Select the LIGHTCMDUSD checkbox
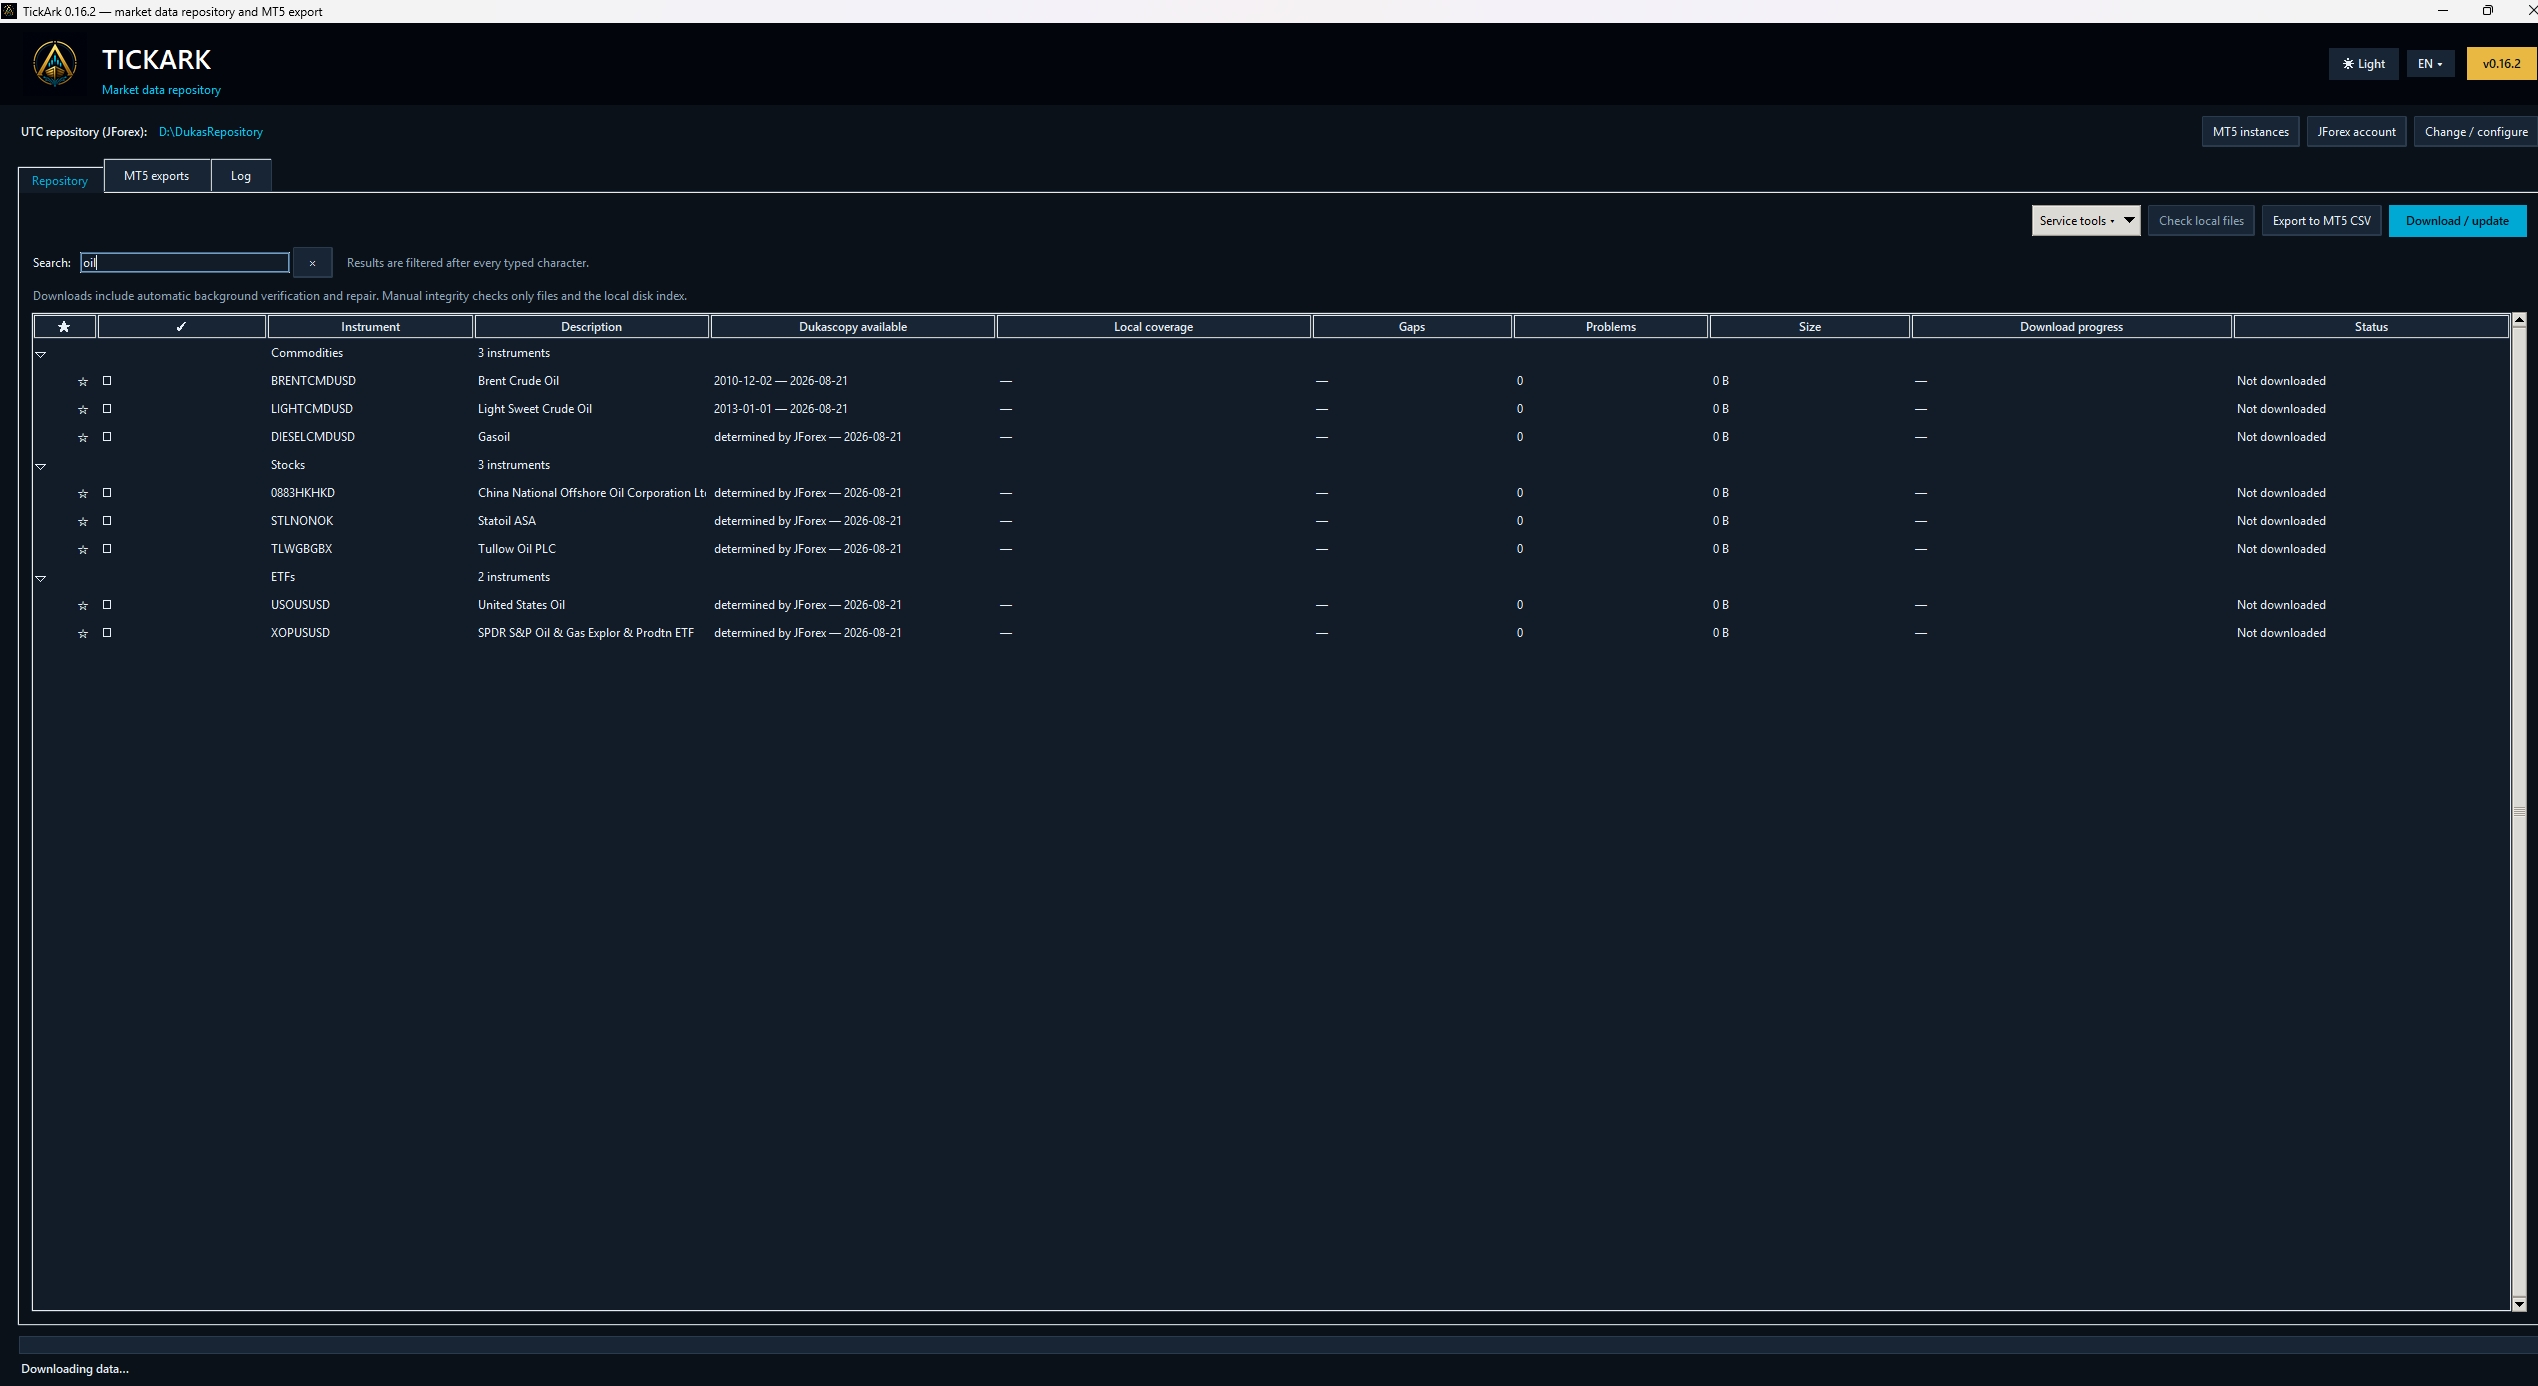Viewport: 2538px width, 1386px height. pyautogui.click(x=107, y=409)
